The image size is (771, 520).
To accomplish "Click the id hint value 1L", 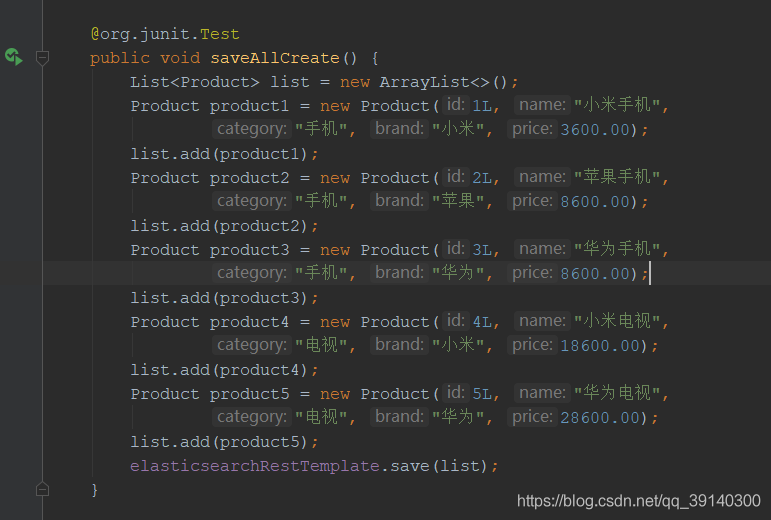I will point(482,106).
